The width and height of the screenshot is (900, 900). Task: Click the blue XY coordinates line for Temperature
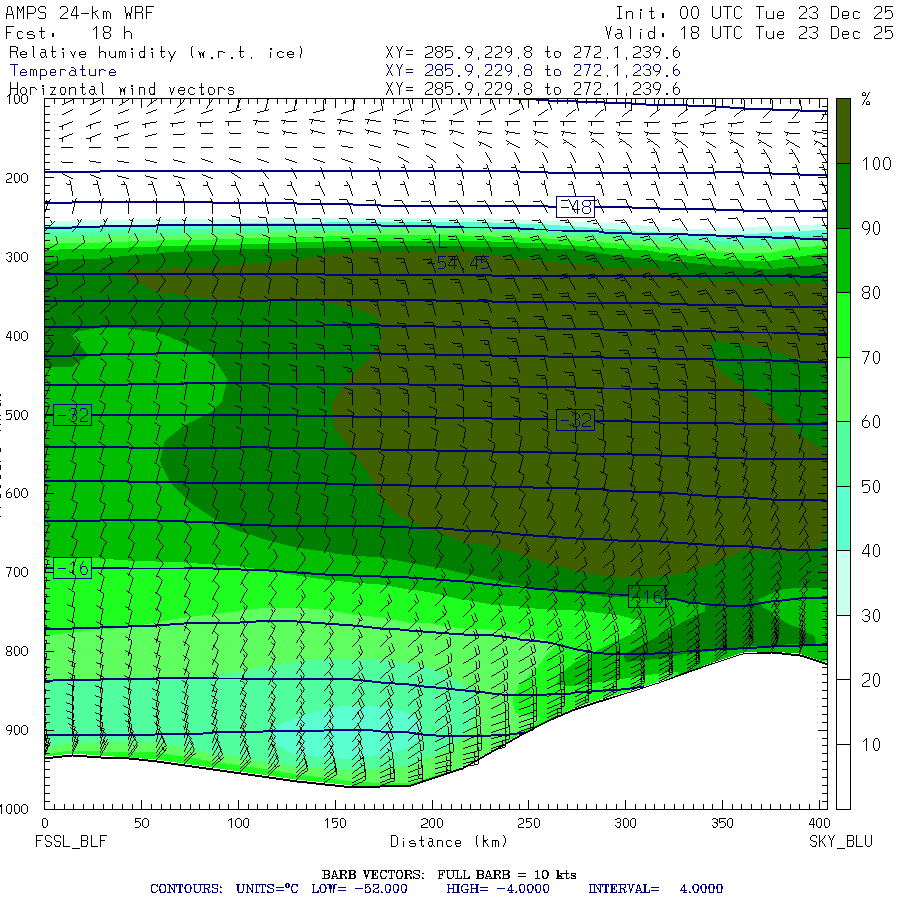coord(533,71)
